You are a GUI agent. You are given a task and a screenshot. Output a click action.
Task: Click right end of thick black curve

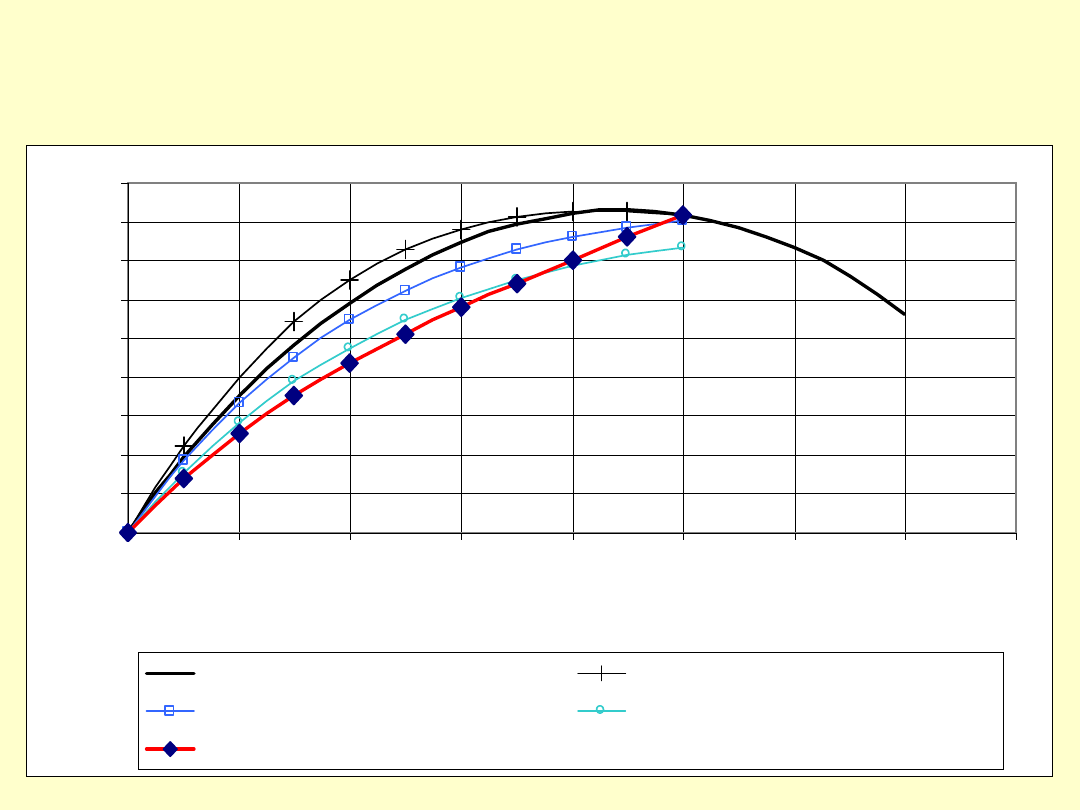(904, 314)
